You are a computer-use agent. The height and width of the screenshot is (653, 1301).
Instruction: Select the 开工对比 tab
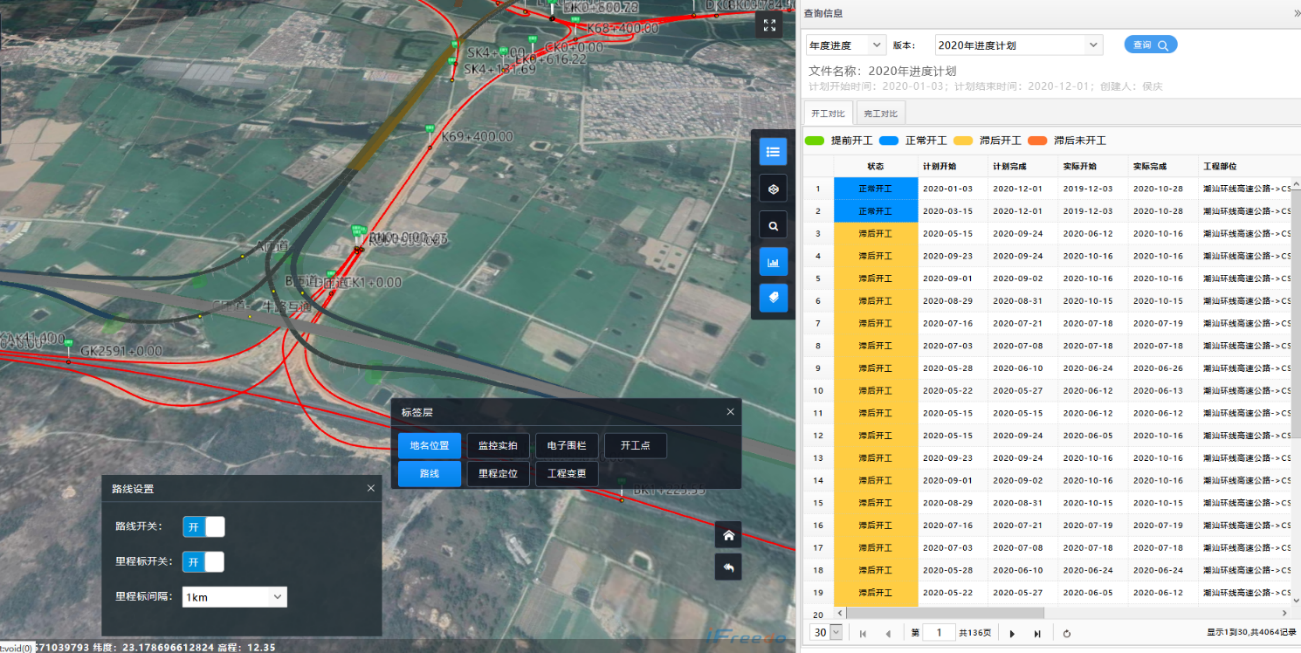(x=828, y=113)
